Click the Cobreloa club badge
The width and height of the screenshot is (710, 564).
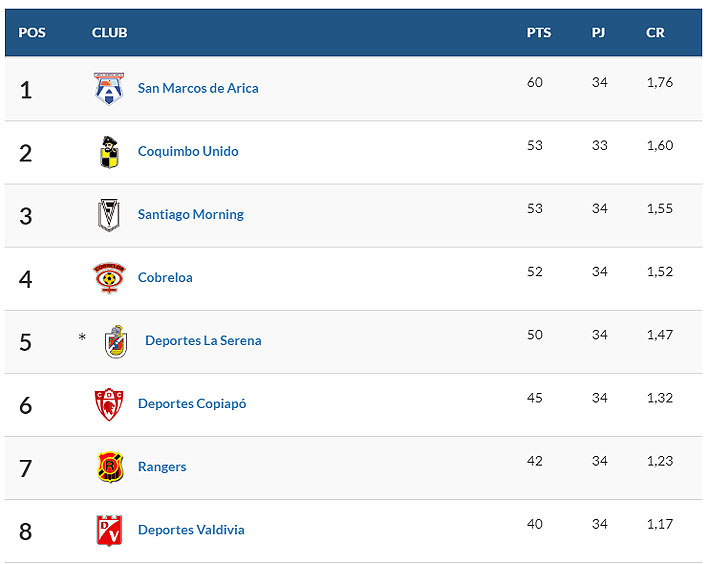coord(108,278)
